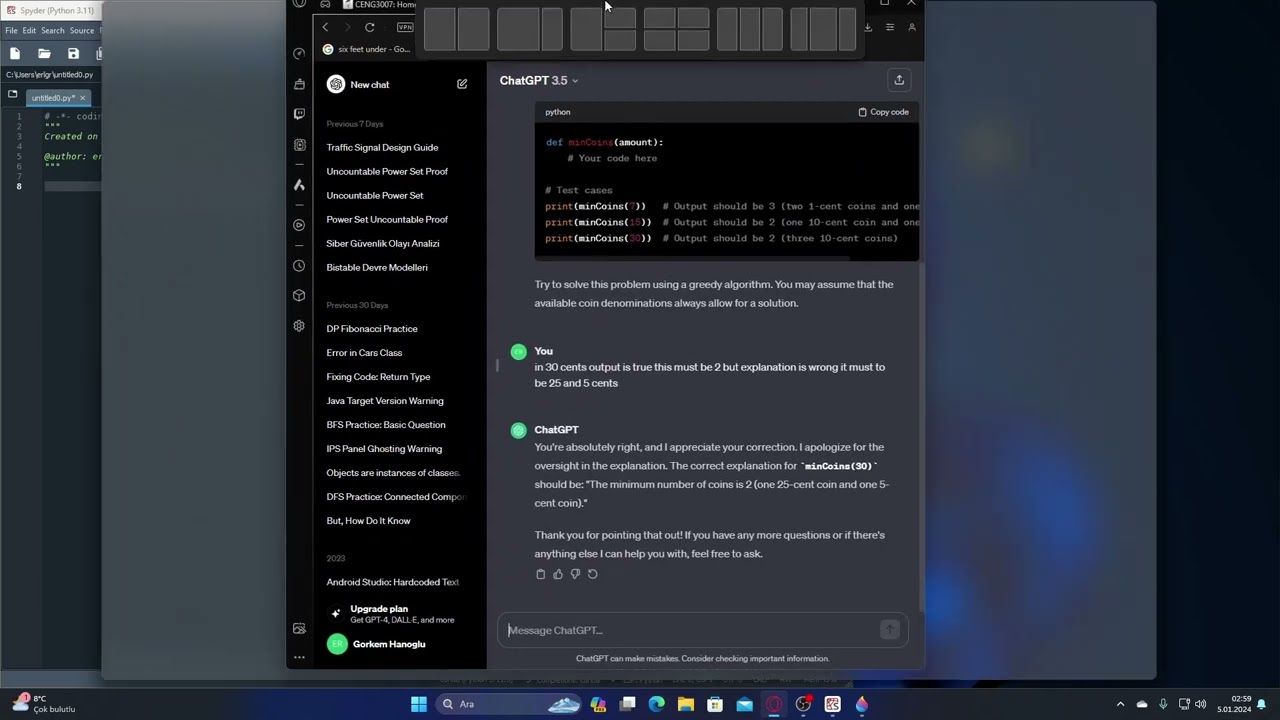Open the GX Control speedometer panel
Image resolution: width=1280 pixels, height=720 pixels.
click(x=299, y=54)
